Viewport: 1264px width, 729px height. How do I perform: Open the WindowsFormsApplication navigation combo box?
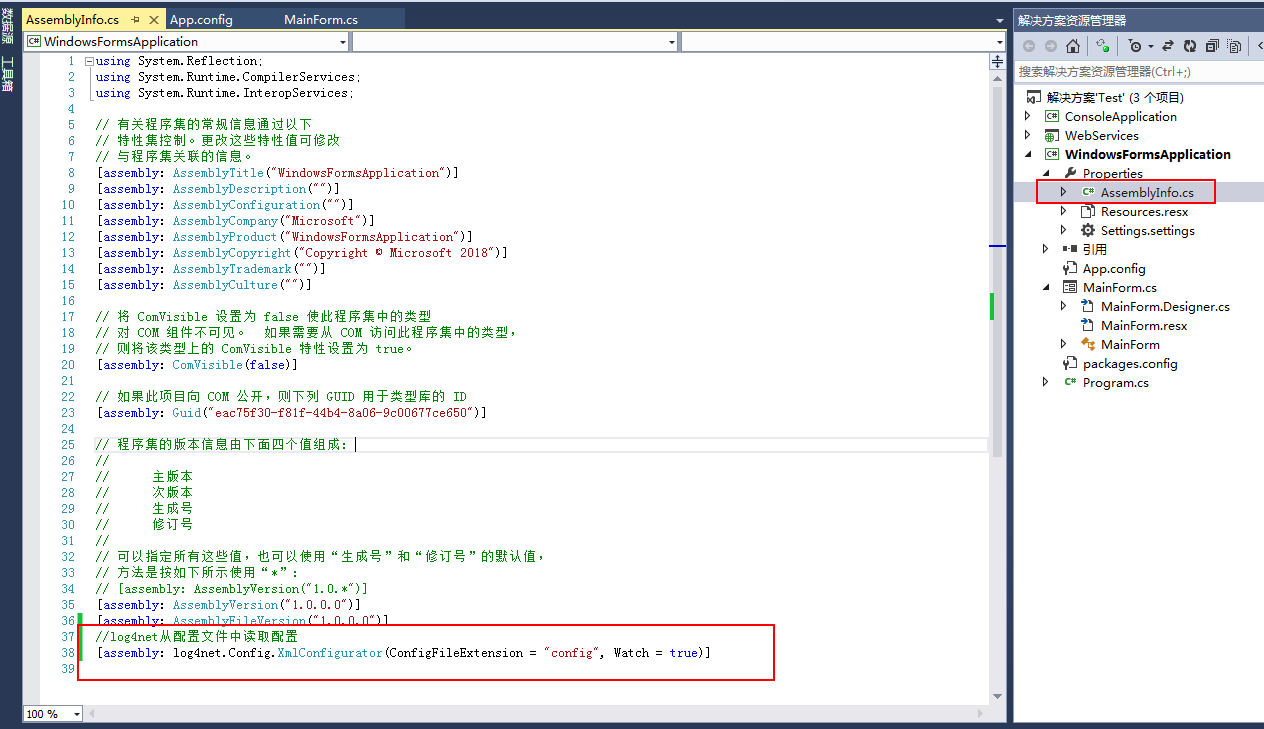[187, 41]
